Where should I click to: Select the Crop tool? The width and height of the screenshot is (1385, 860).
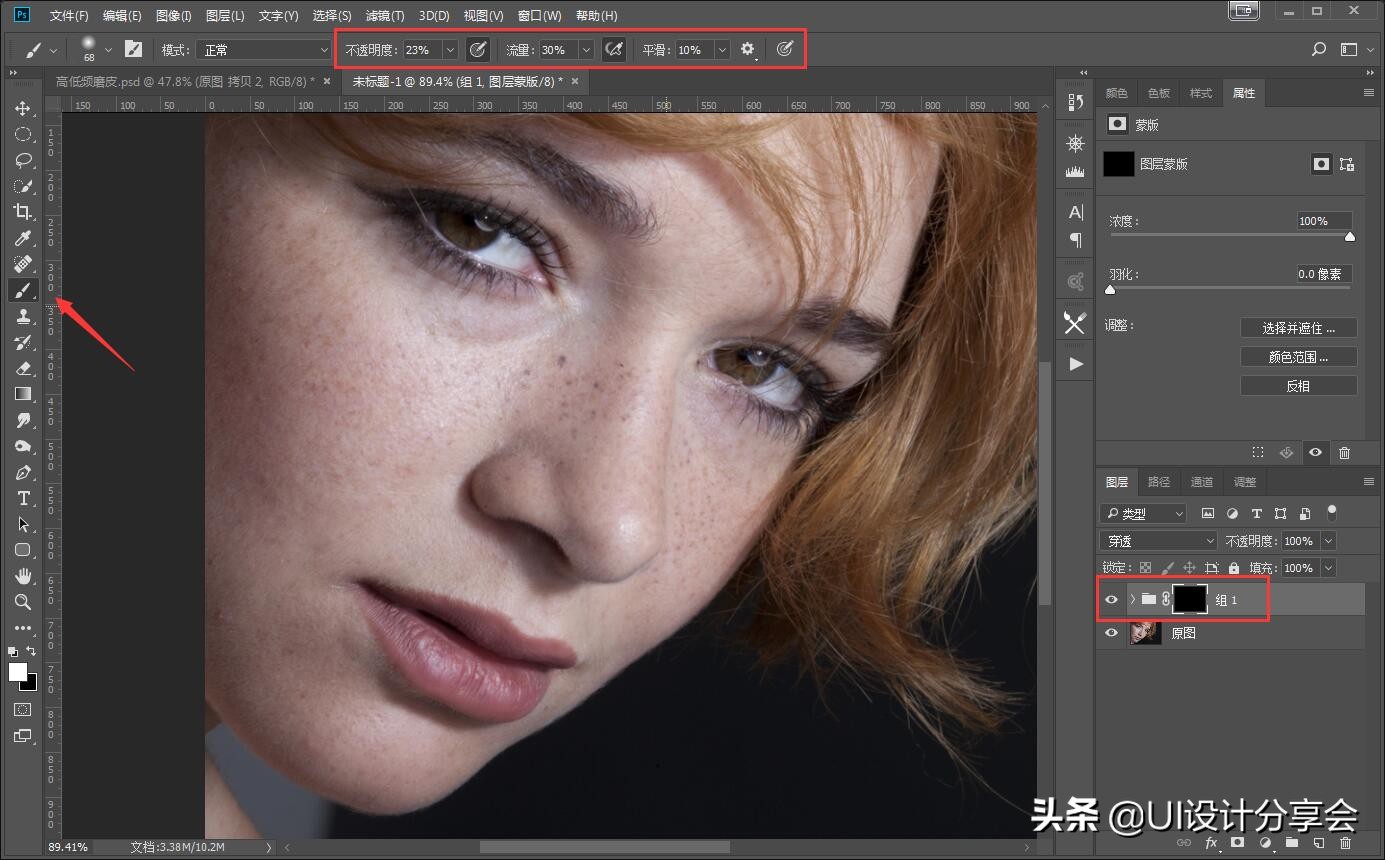(x=22, y=212)
